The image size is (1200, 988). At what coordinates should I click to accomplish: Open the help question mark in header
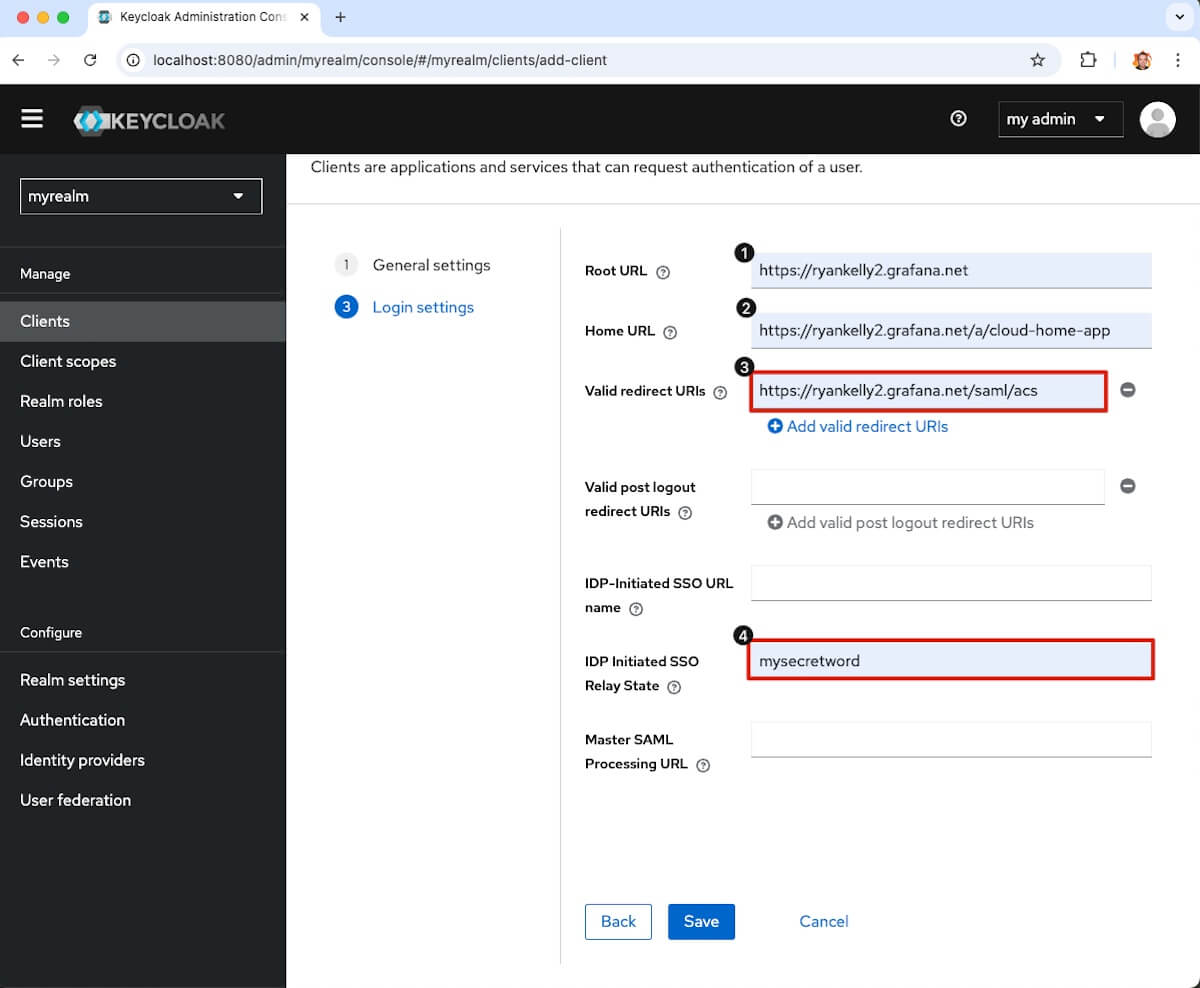tap(958, 119)
